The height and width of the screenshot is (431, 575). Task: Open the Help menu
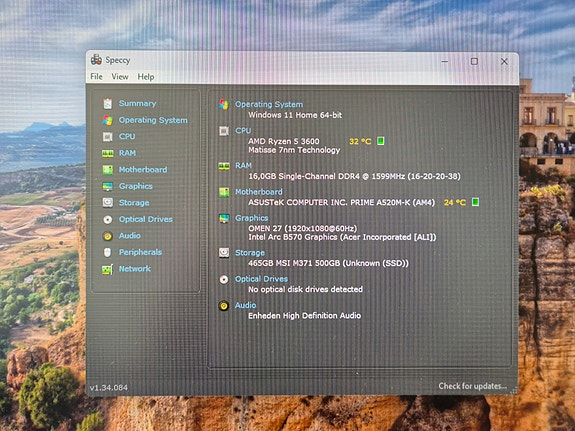click(x=146, y=77)
